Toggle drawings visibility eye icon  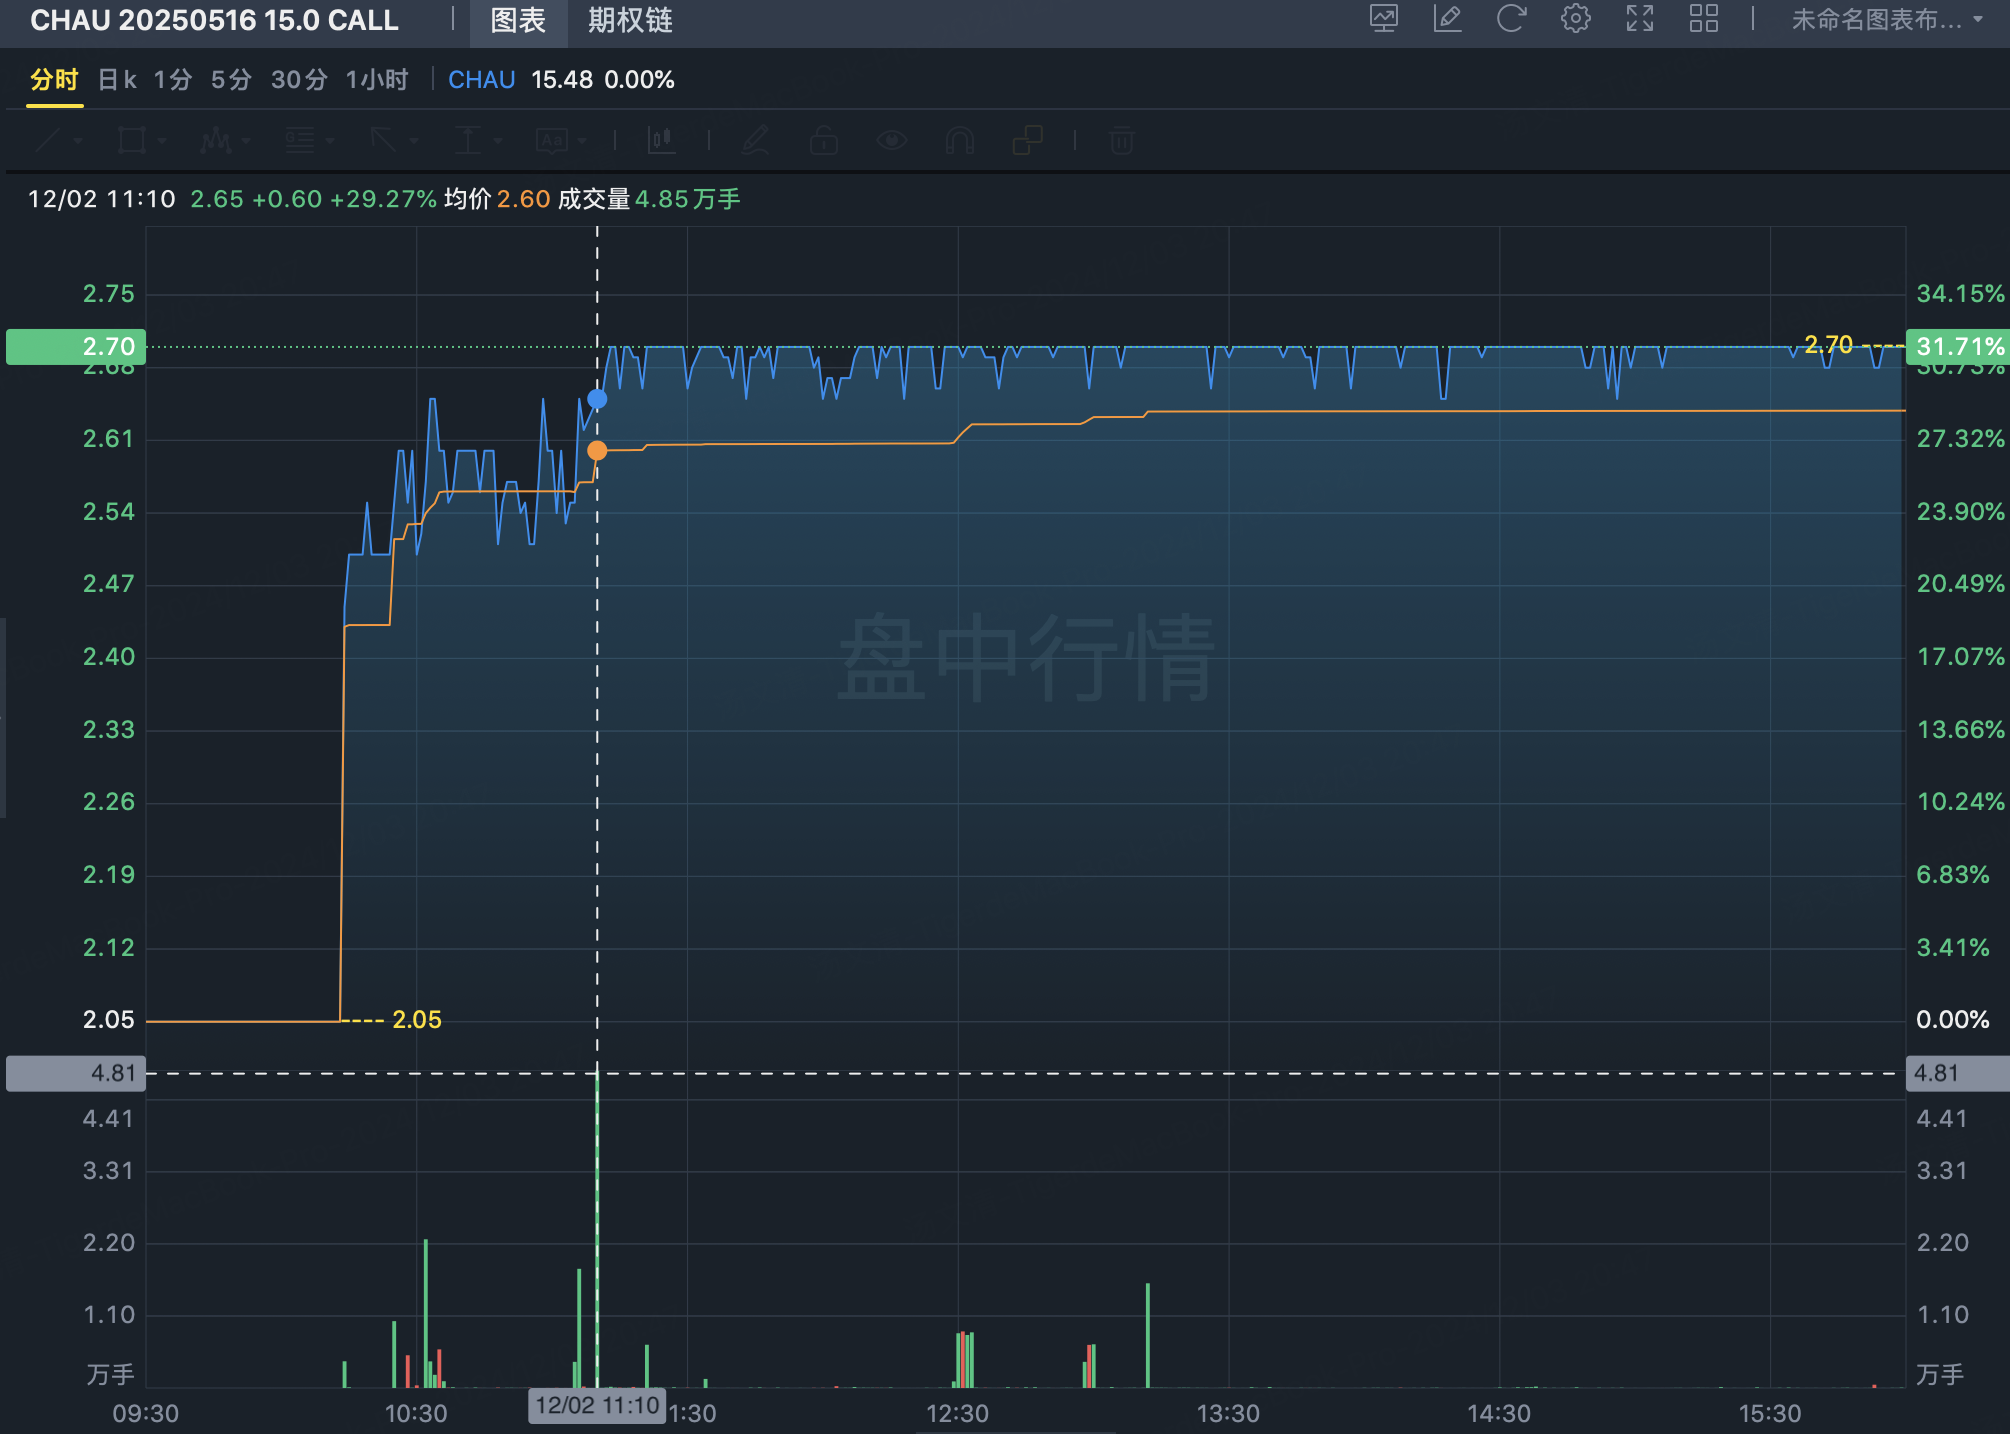[x=892, y=140]
